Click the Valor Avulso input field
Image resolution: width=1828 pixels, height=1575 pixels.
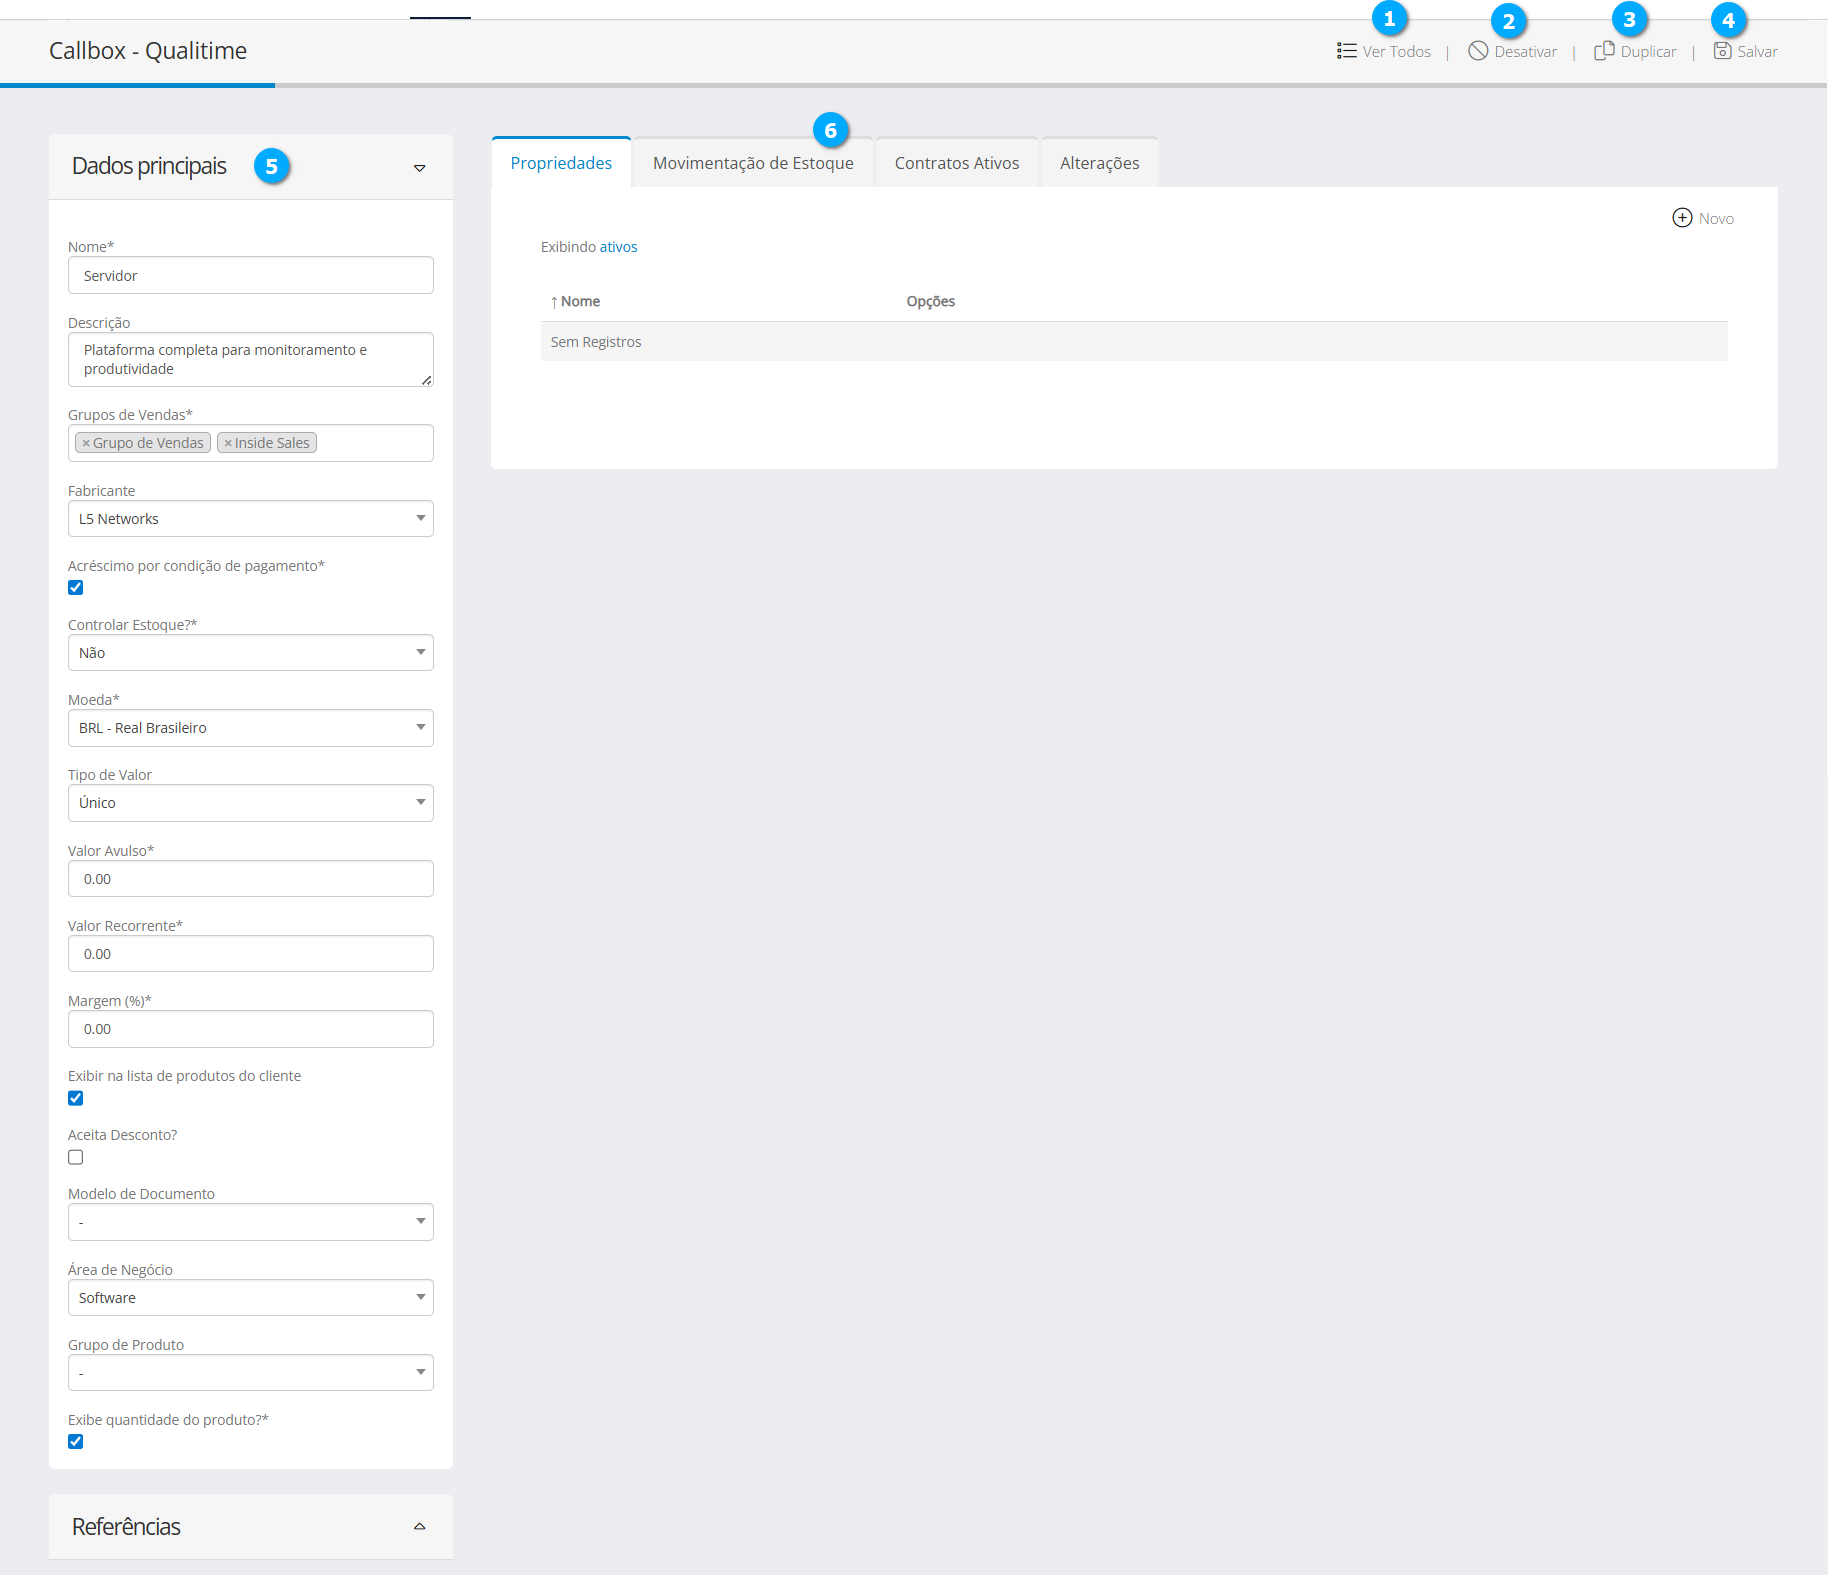pyautogui.click(x=250, y=879)
